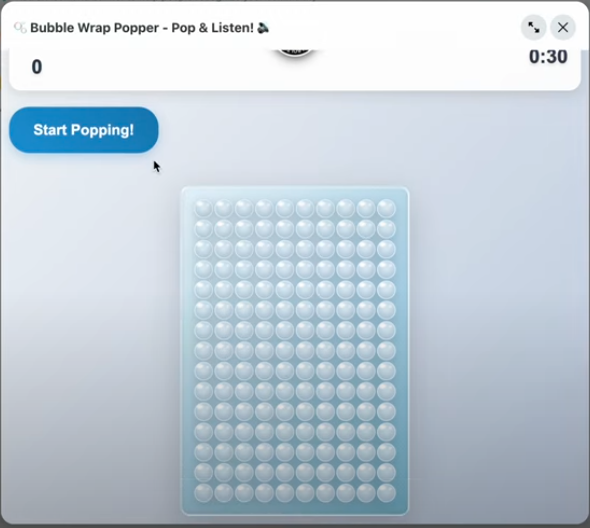Image resolution: width=590 pixels, height=528 pixels.
Task: Pop the sixth bubble in the bottom row
Action: coord(305,493)
